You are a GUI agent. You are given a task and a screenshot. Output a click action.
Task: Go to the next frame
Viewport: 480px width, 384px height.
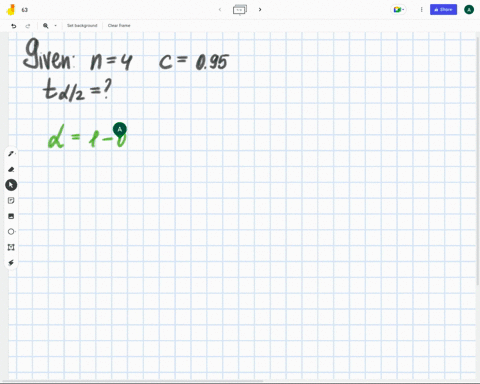click(260, 10)
